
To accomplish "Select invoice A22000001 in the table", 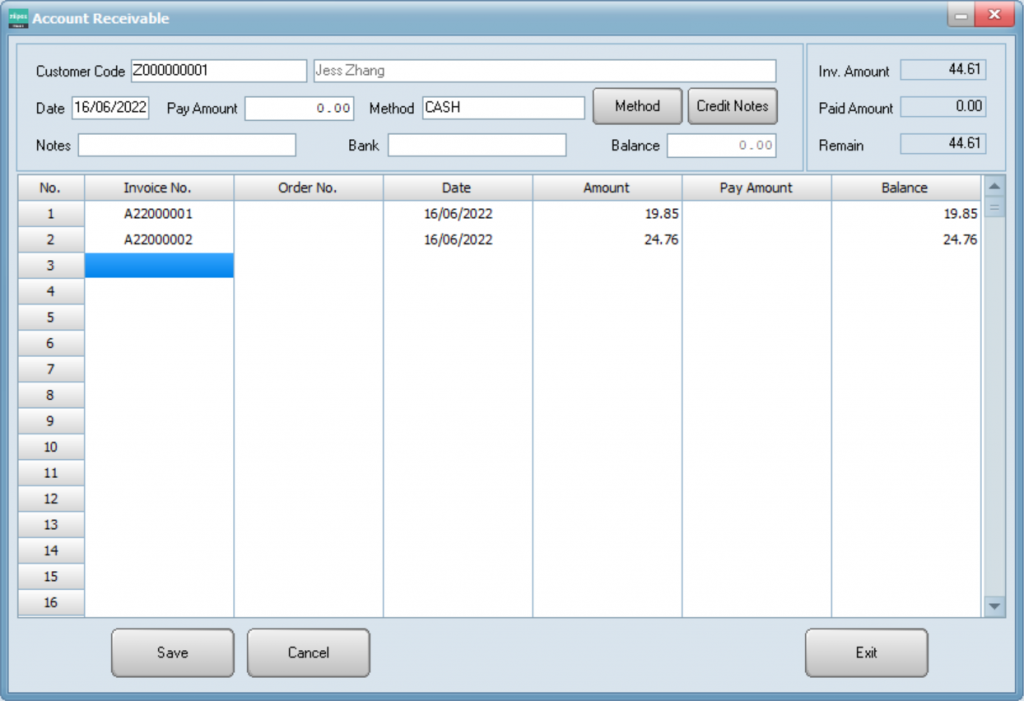I will point(158,214).
